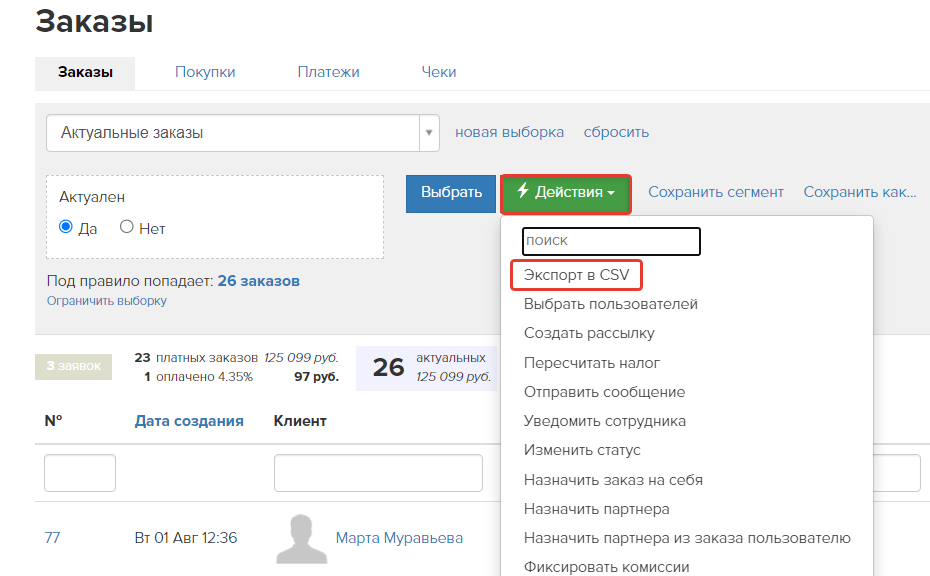Click the Выбрать button

(451, 193)
